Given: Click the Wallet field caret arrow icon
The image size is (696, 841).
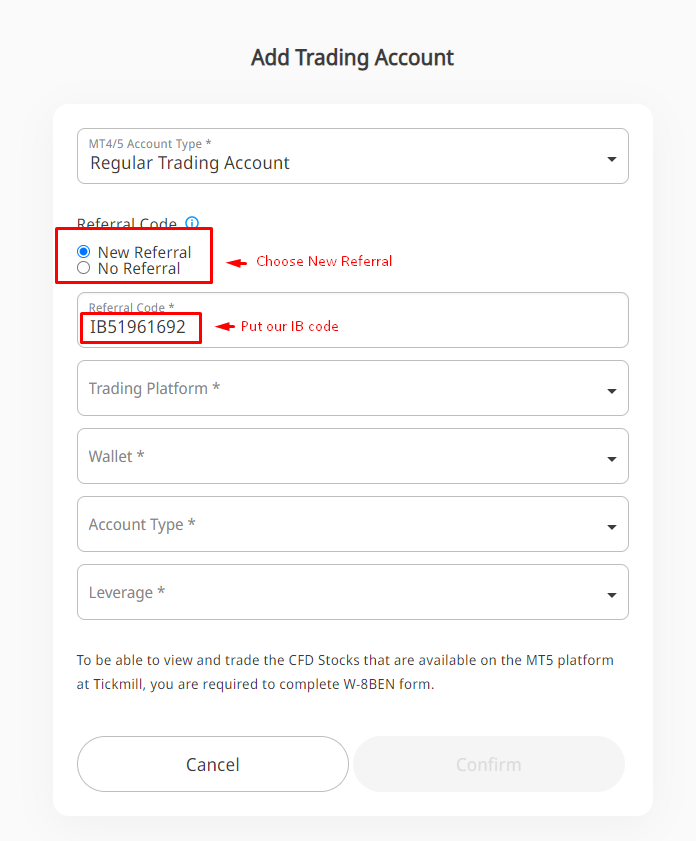Looking at the screenshot, I should pyautogui.click(x=611, y=459).
